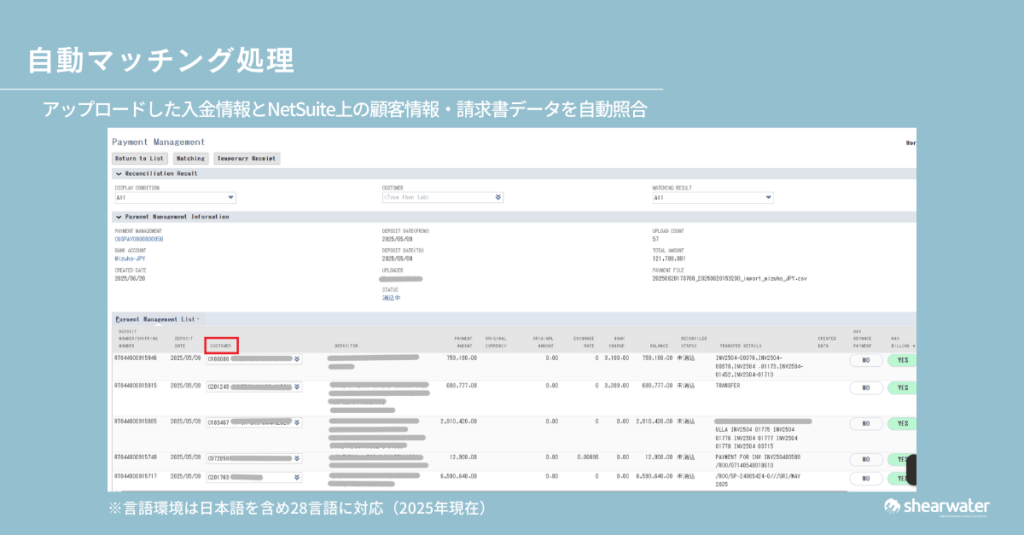The width and height of the screenshot is (1024, 535).
Task: Select the created date 2025/06/20
Action: click(x=130, y=278)
